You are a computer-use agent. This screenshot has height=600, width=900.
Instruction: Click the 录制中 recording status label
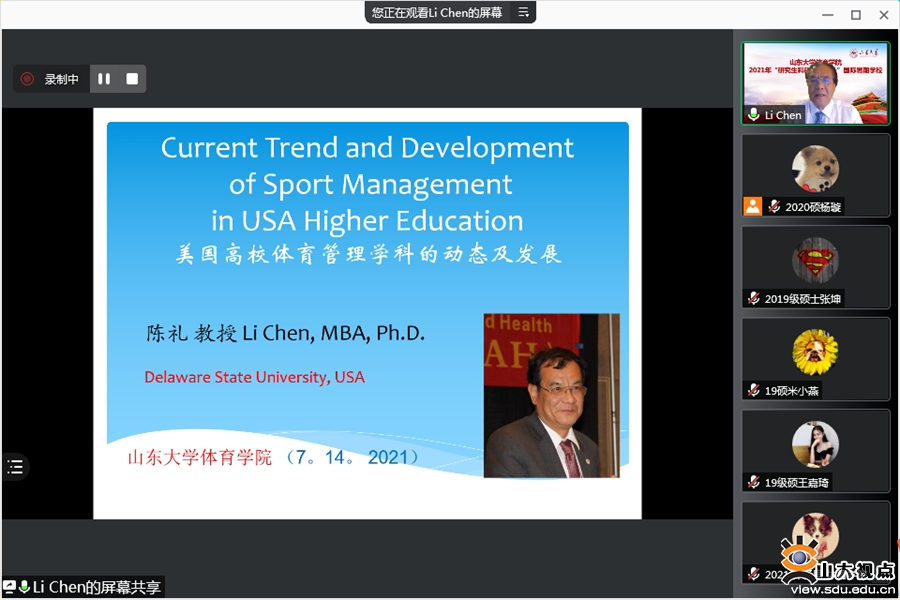point(61,79)
